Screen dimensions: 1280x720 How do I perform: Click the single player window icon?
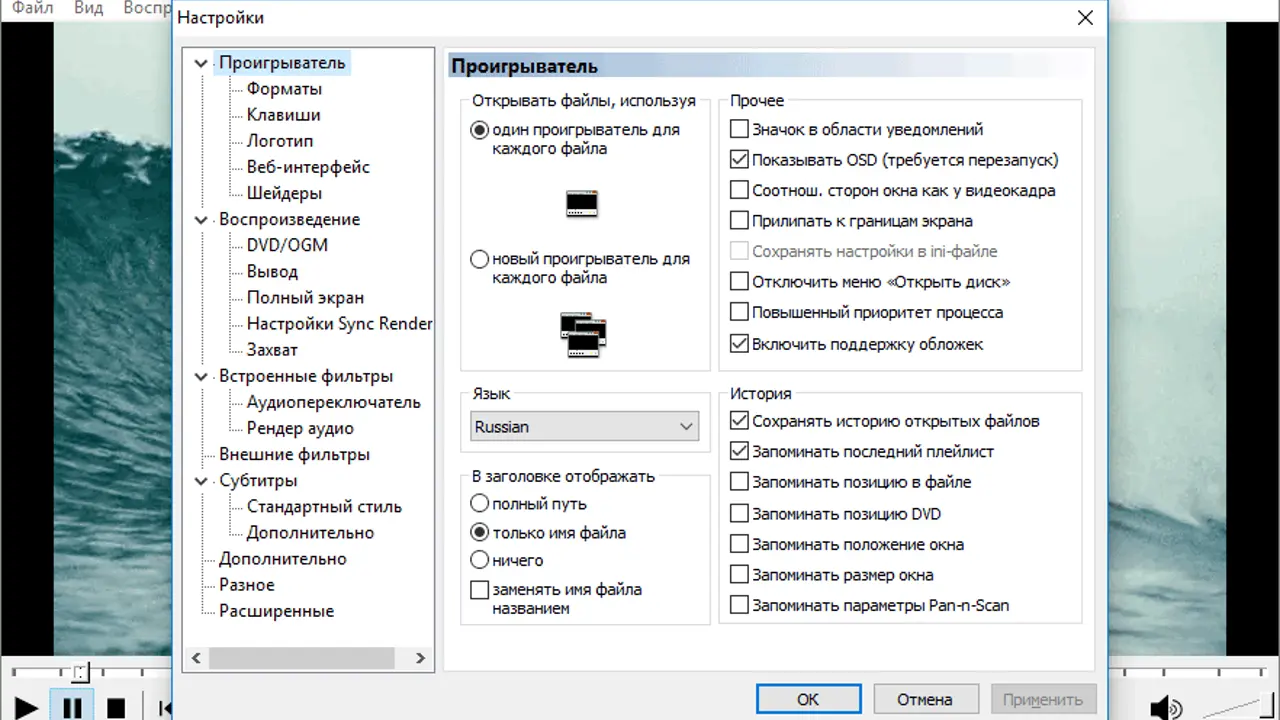581,204
